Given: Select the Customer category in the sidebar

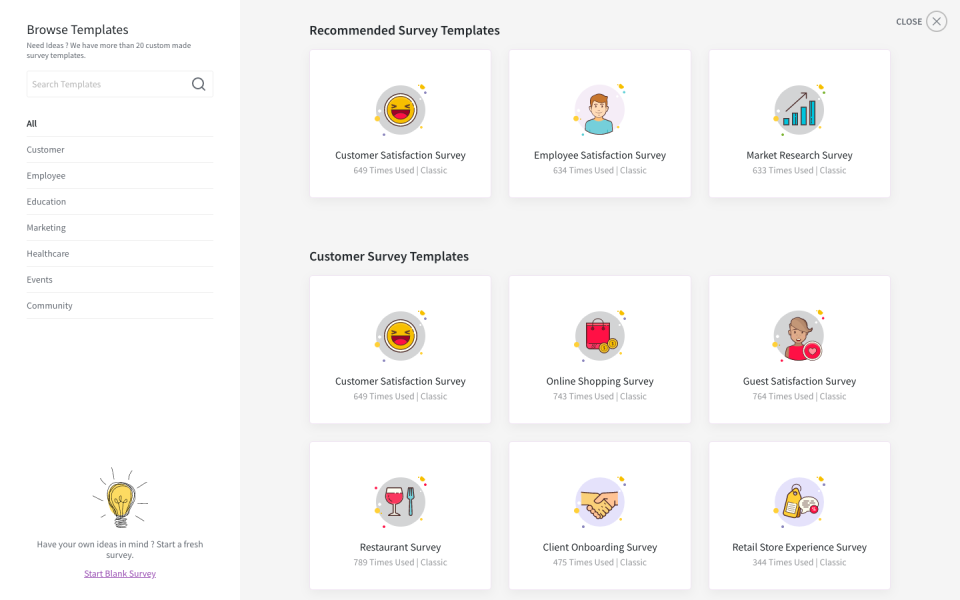Looking at the screenshot, I should coord(48,149).
